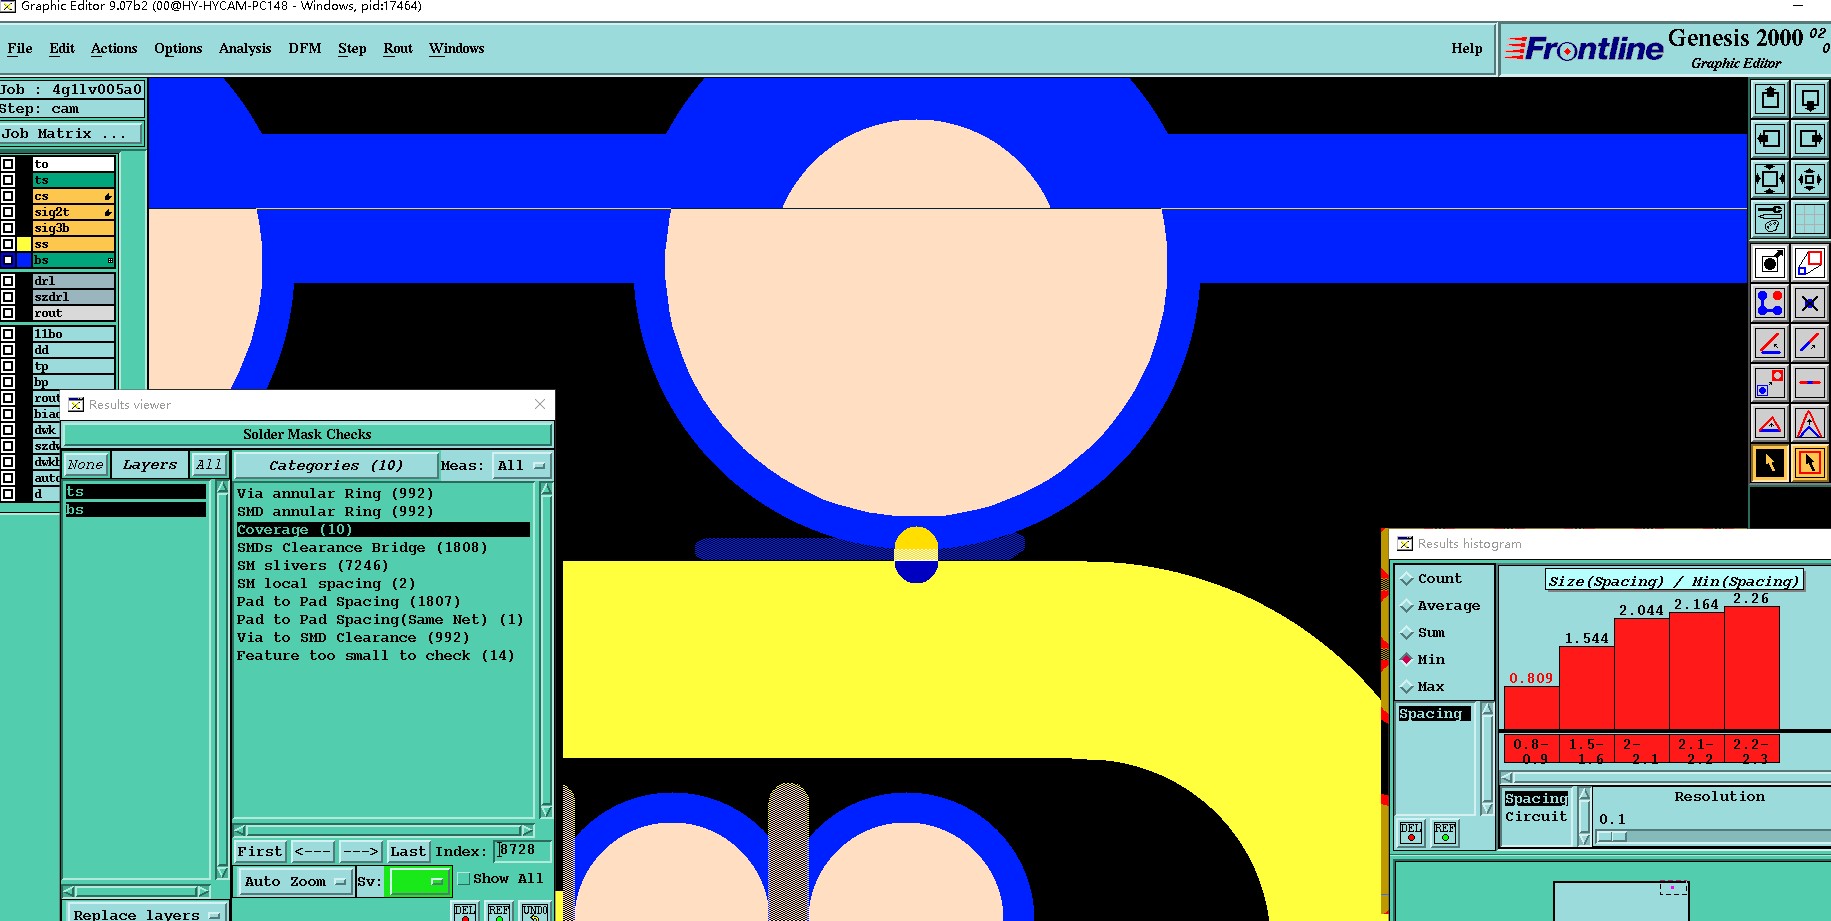Click the UNDO icon in Results viewer
The height and width of the screenshot is (921, 1831).
point(535,912)
